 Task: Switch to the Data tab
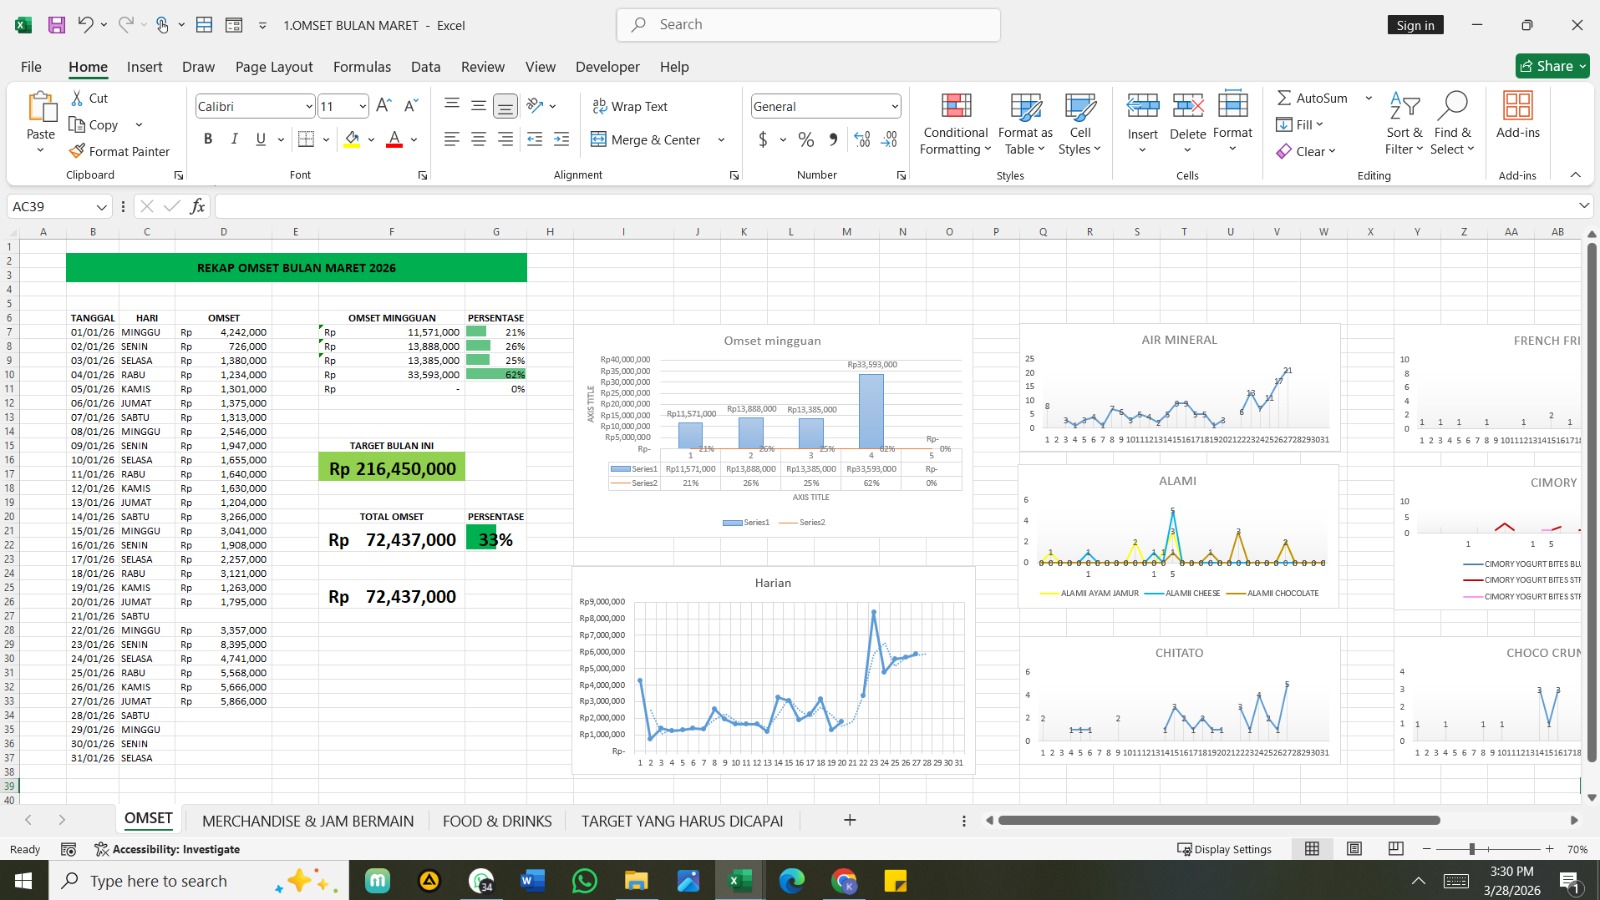point(426,67)
